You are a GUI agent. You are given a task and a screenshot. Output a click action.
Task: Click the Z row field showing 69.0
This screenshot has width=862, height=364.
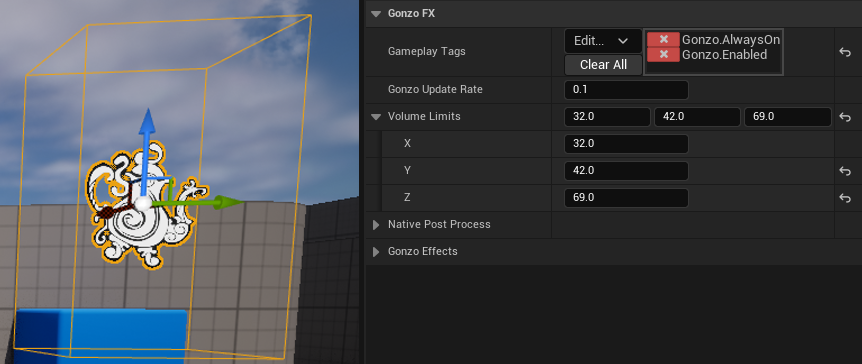626,198
